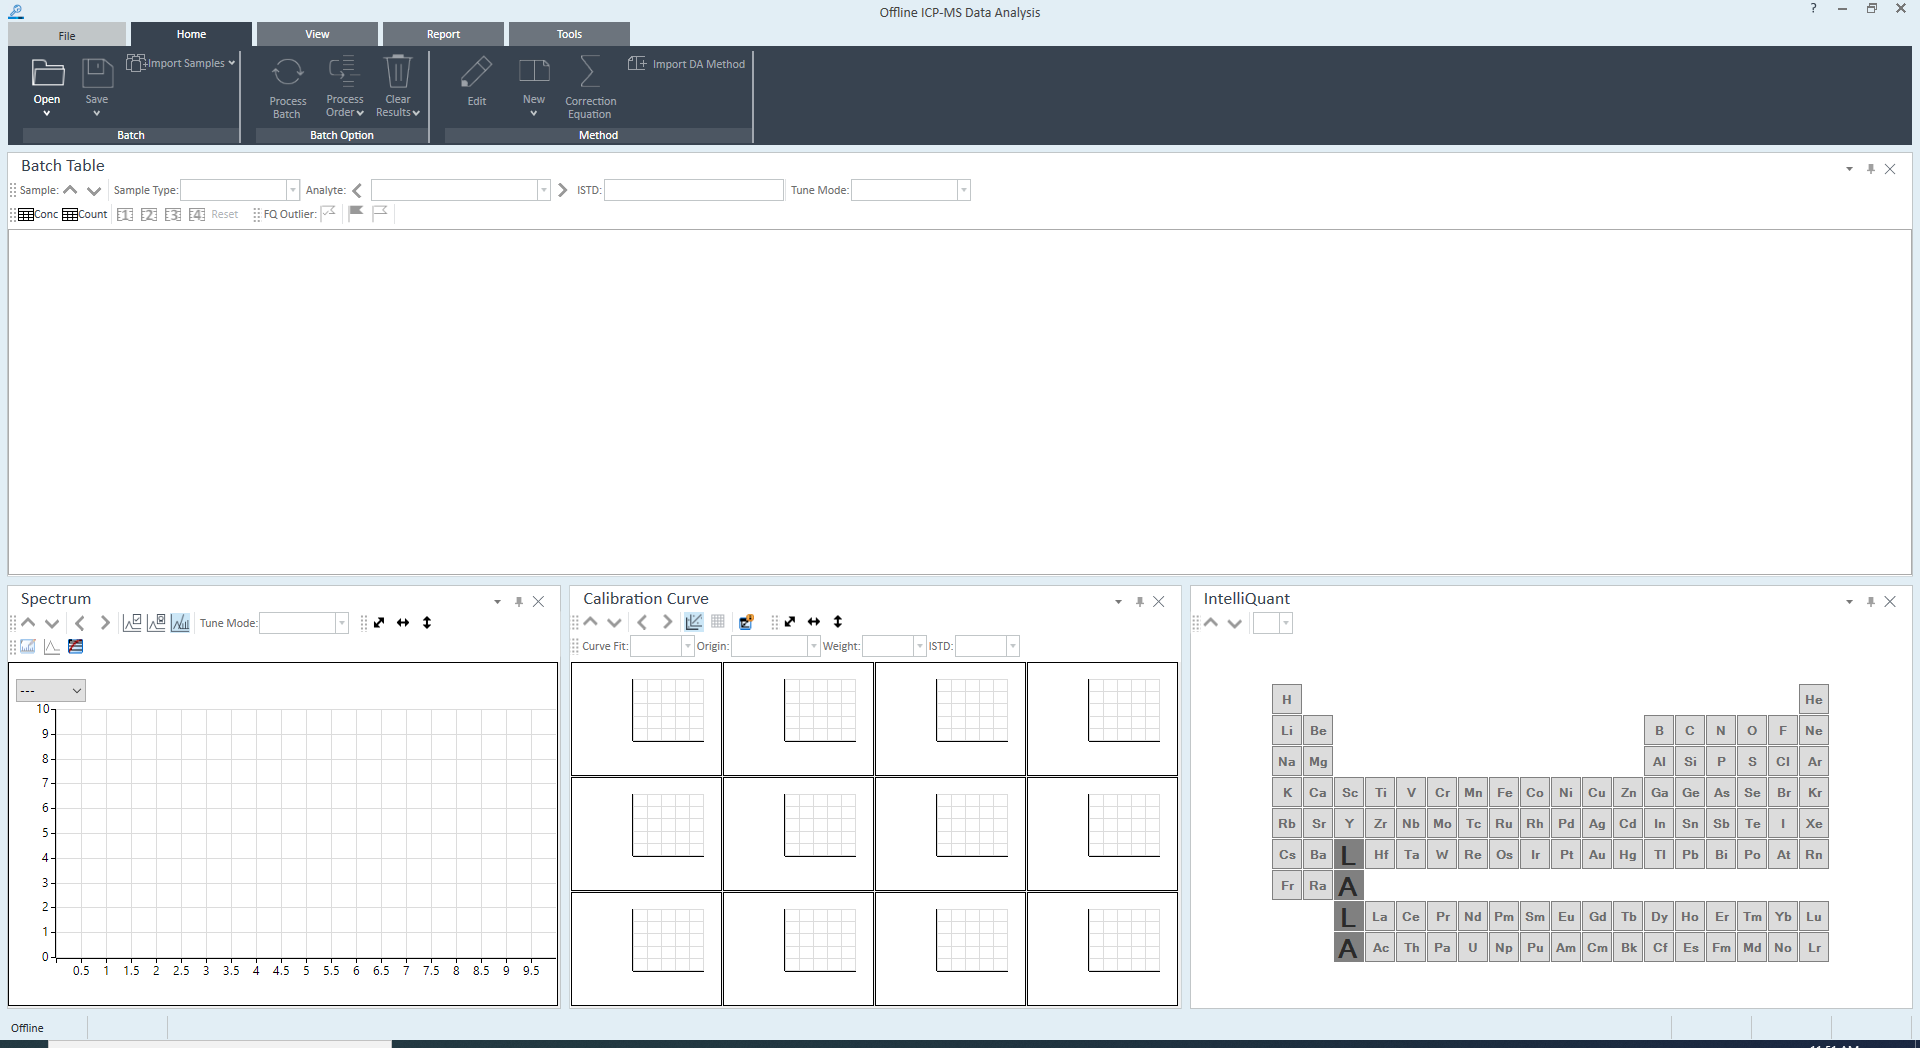The width and height of the screenshot is (1920, 1048).
Task: Click the Edit method pencil icon
Action: point(477,73)
